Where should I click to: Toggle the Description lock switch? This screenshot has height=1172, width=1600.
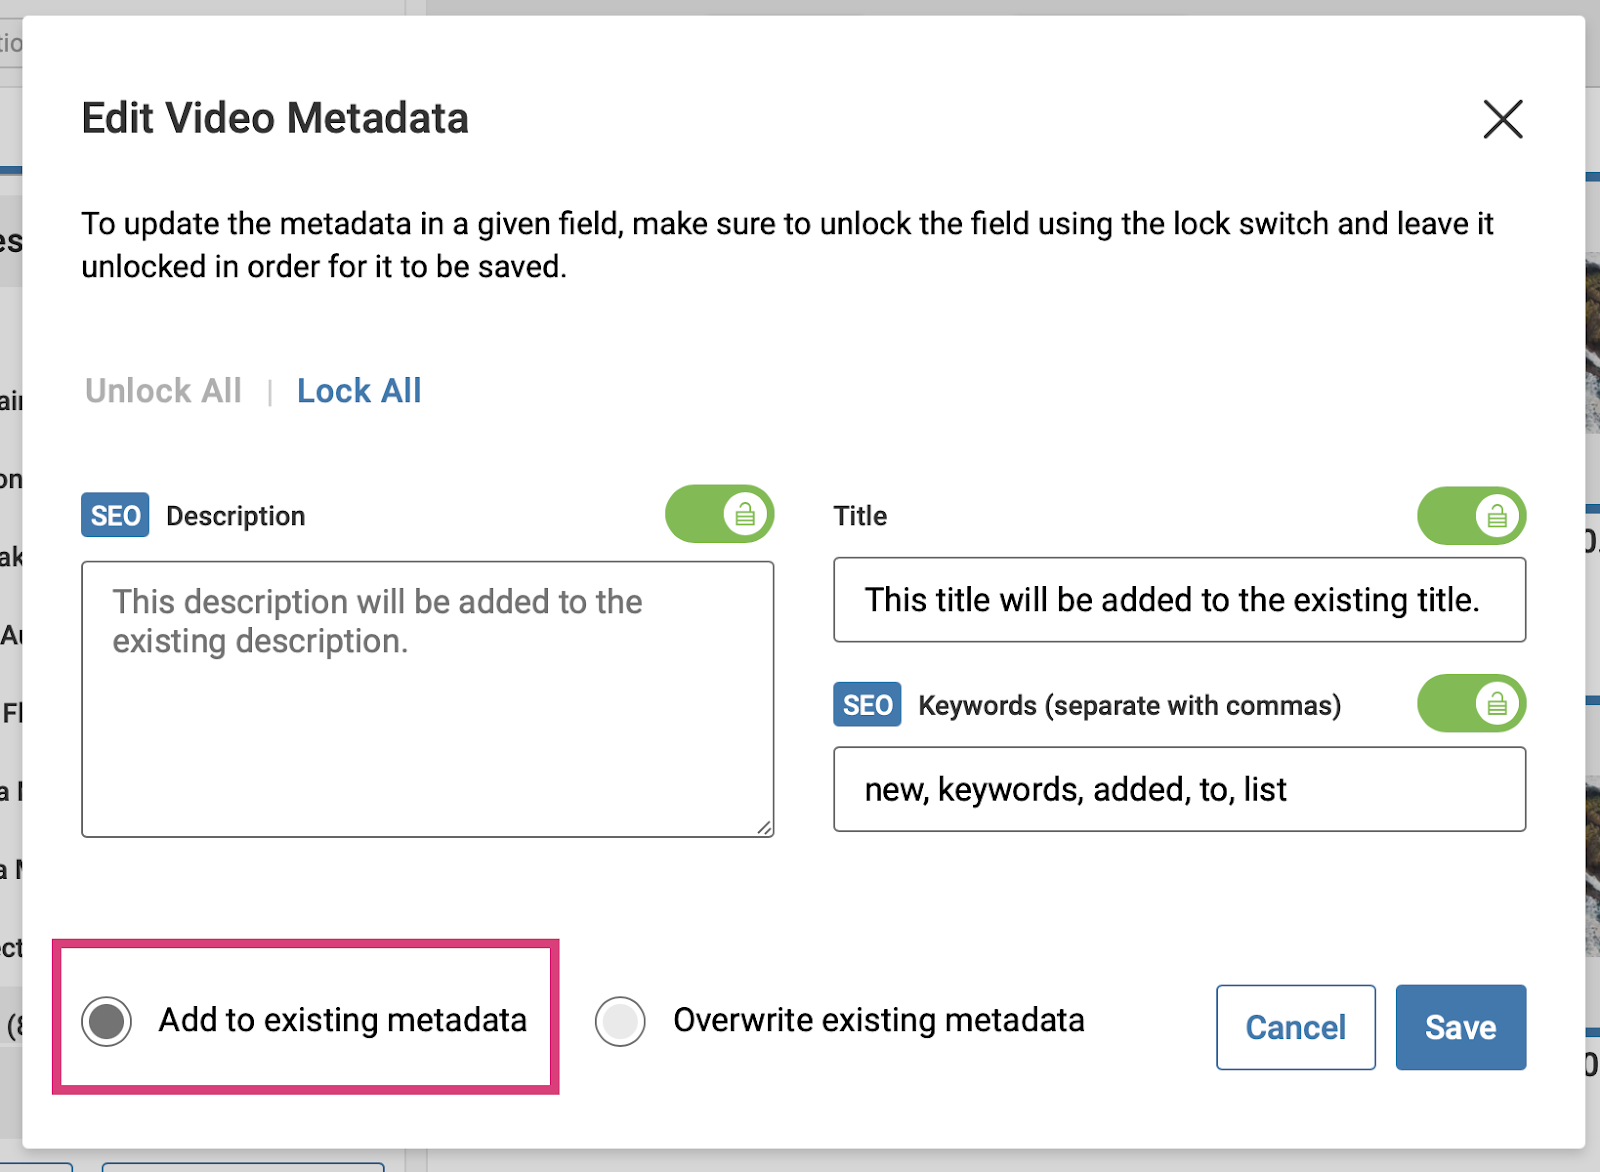720,514
